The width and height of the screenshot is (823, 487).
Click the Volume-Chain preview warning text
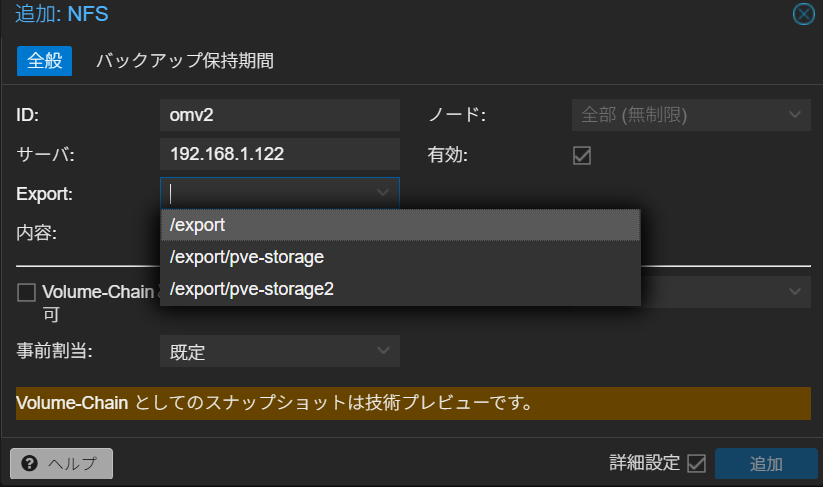point(275,403)
